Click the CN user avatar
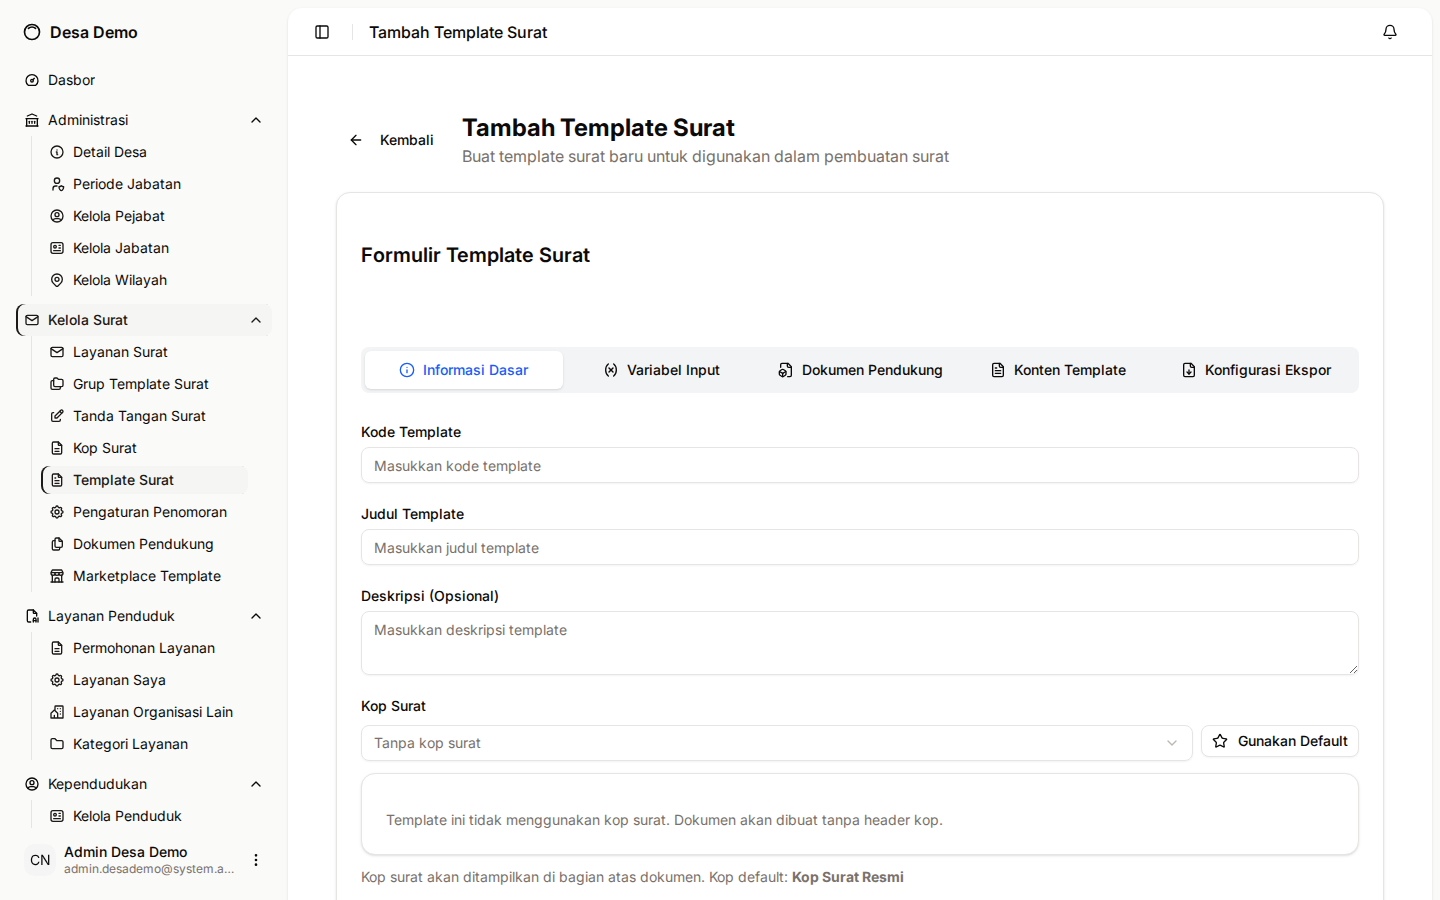Viewport: 1440px width, 900px height. point(40,860)
